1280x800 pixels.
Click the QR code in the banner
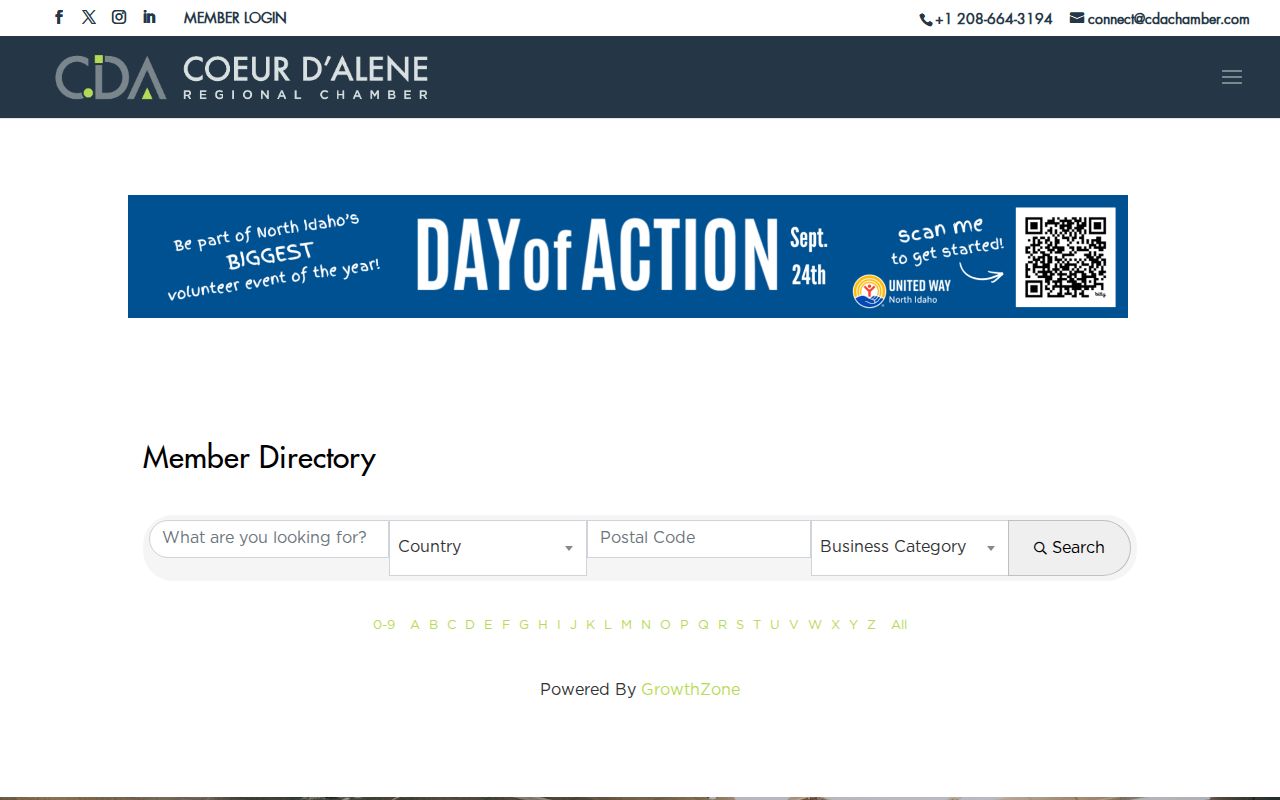click(1065, 257)
